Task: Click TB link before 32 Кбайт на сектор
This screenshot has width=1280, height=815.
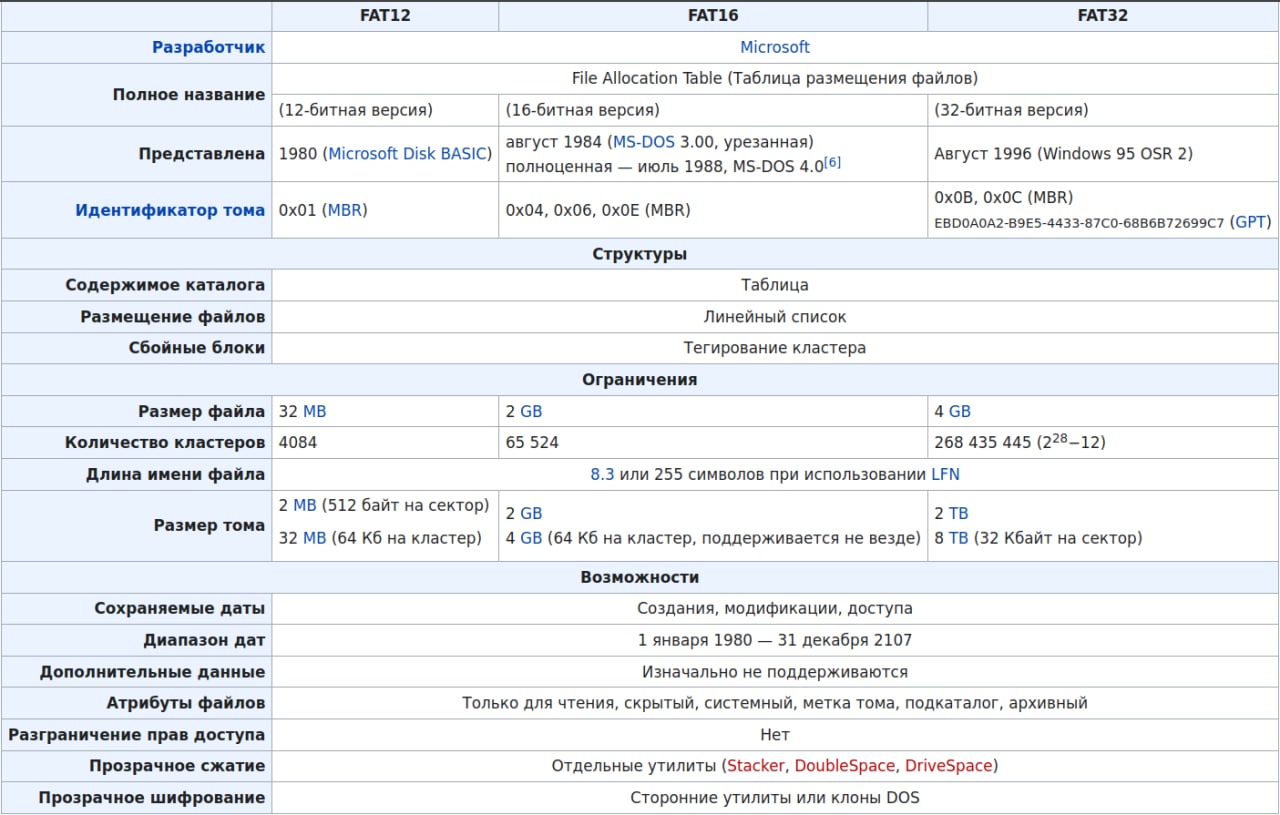Action: (x=958, y=538)
